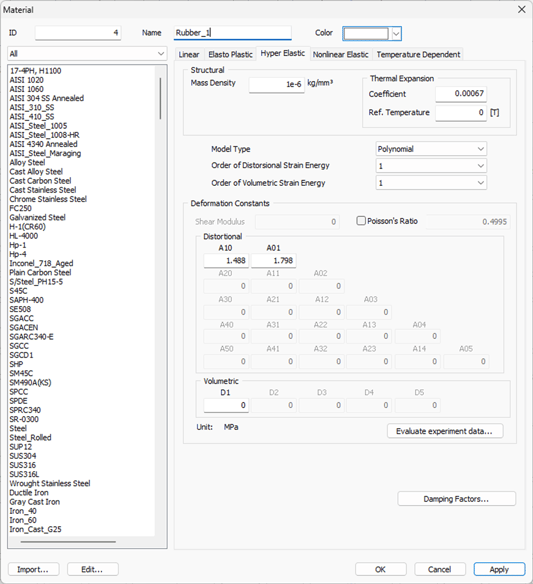The width and height of the screenshot is (533, 584).
Task: Click the Name field containing Rubber_1
Action: click(x=232, y=33)
